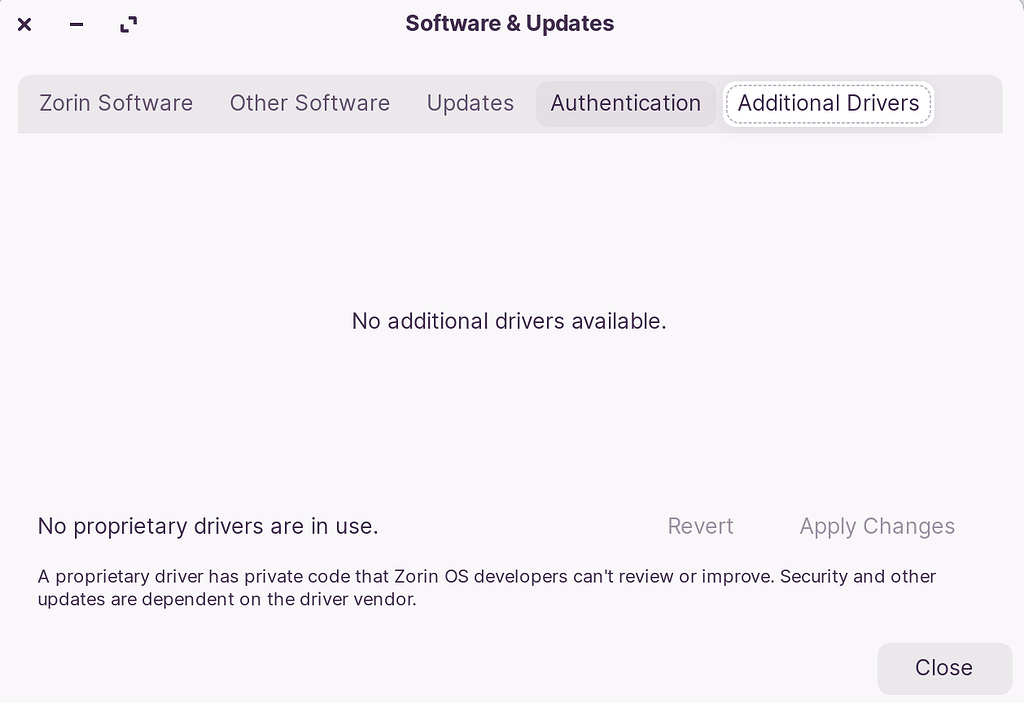This screenshot has width=1024, height=703.
Task: Close the window using the X icon
Action: tap(24, 25)
